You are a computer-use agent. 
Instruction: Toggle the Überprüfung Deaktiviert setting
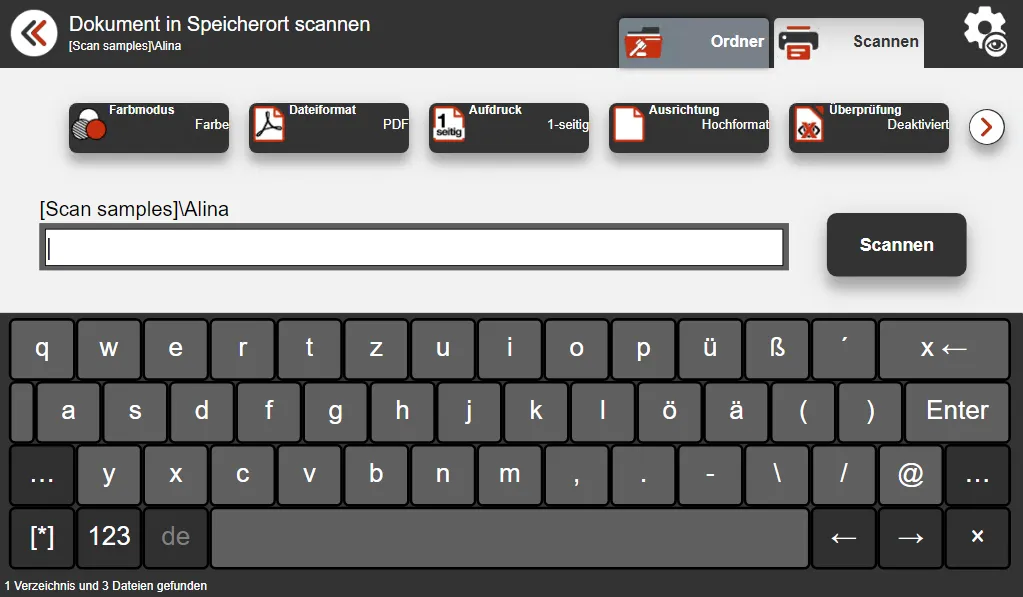[869, 128]
